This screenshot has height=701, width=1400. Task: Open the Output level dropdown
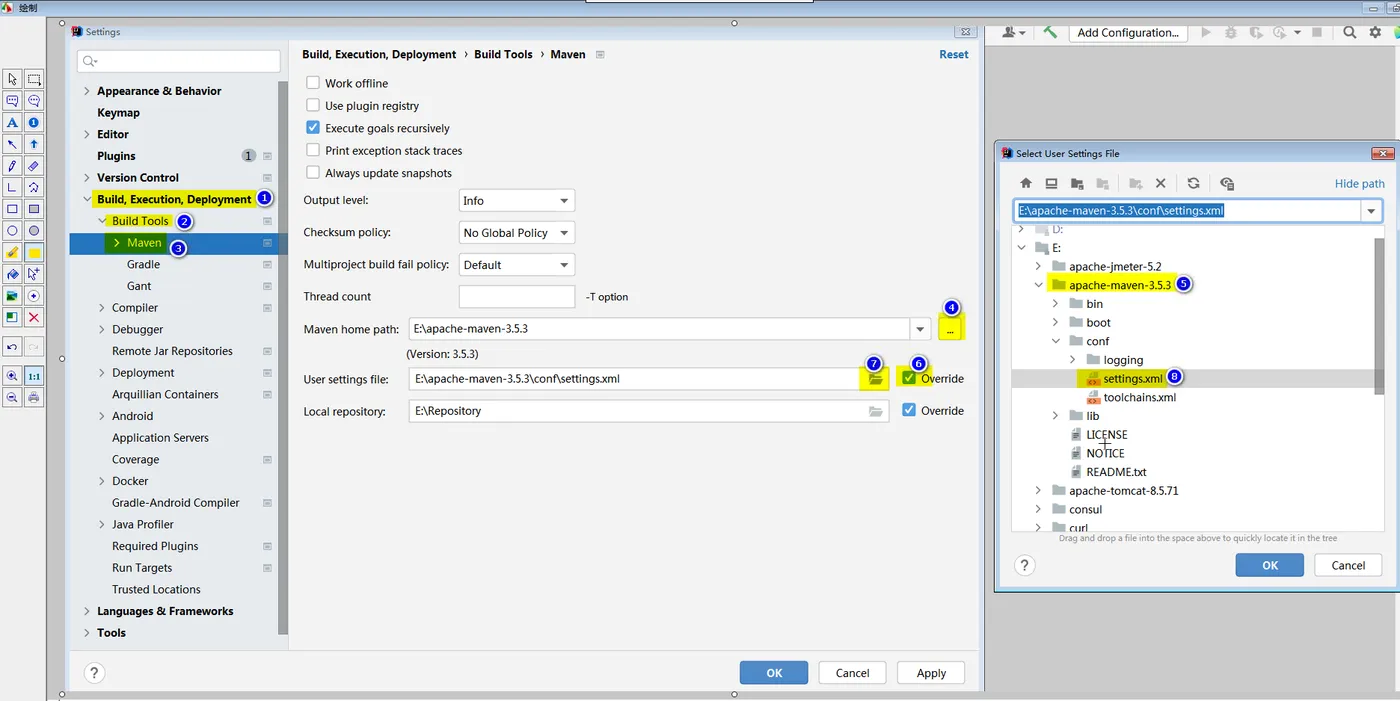click(517, 201)
